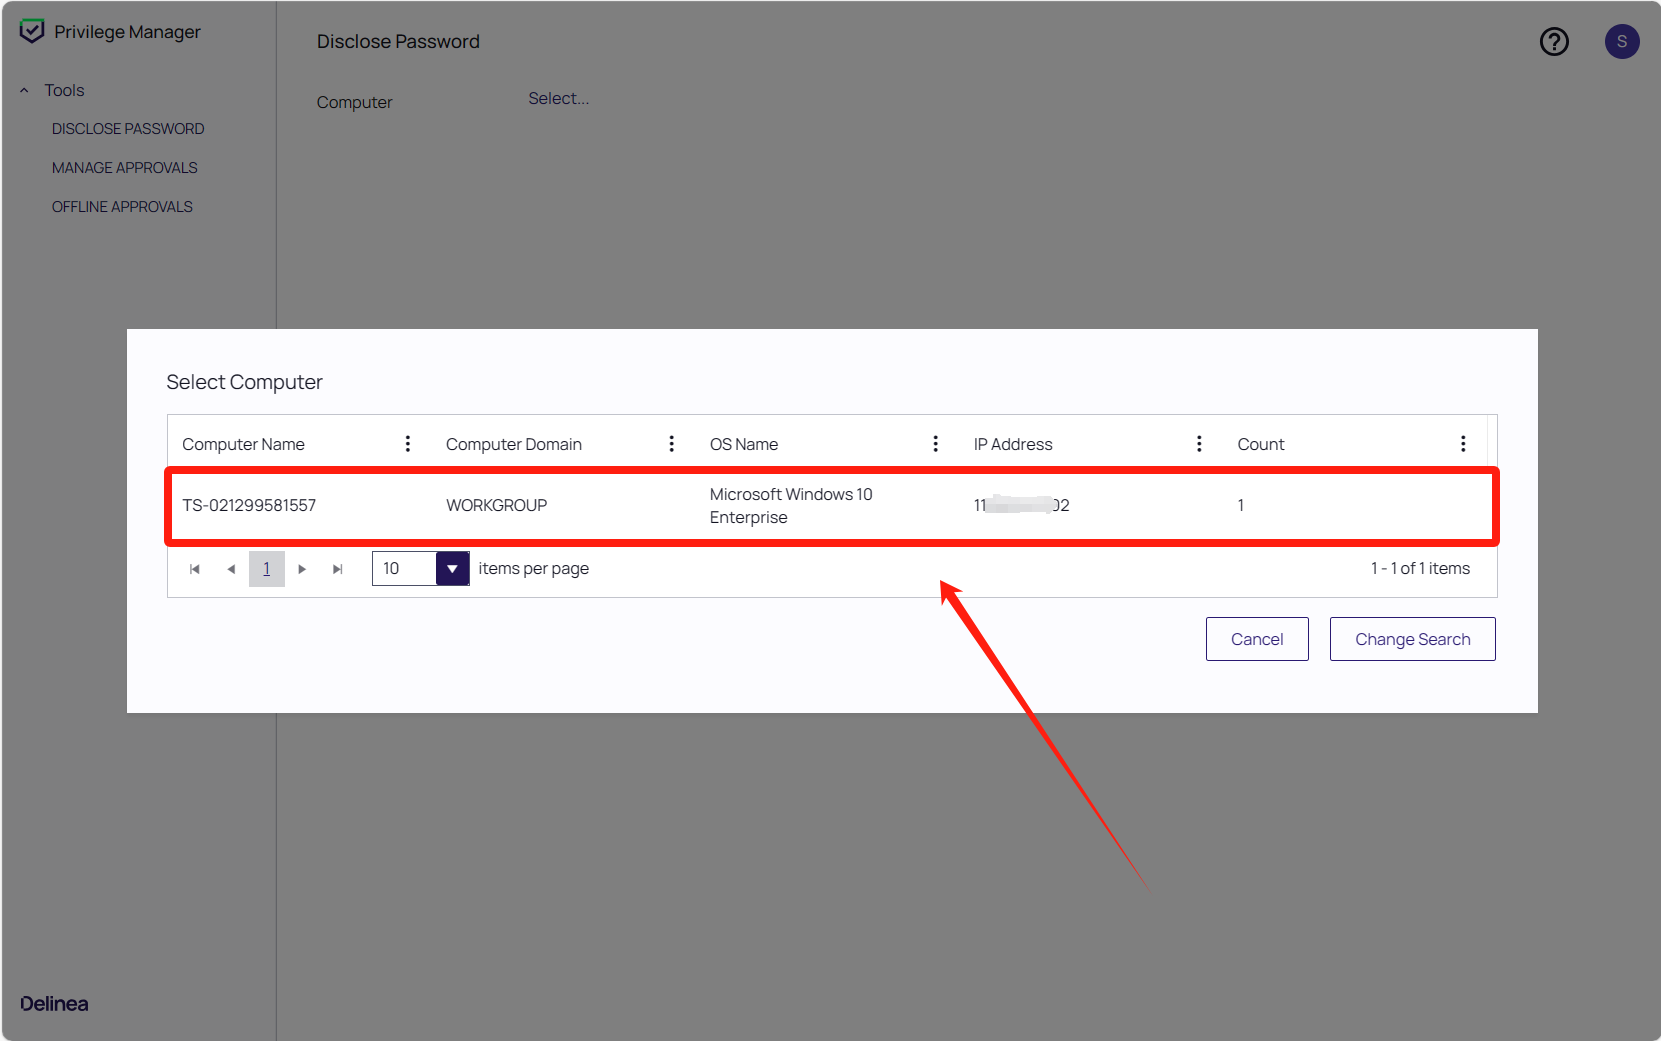Go to the first page of results

pos(195,569)
